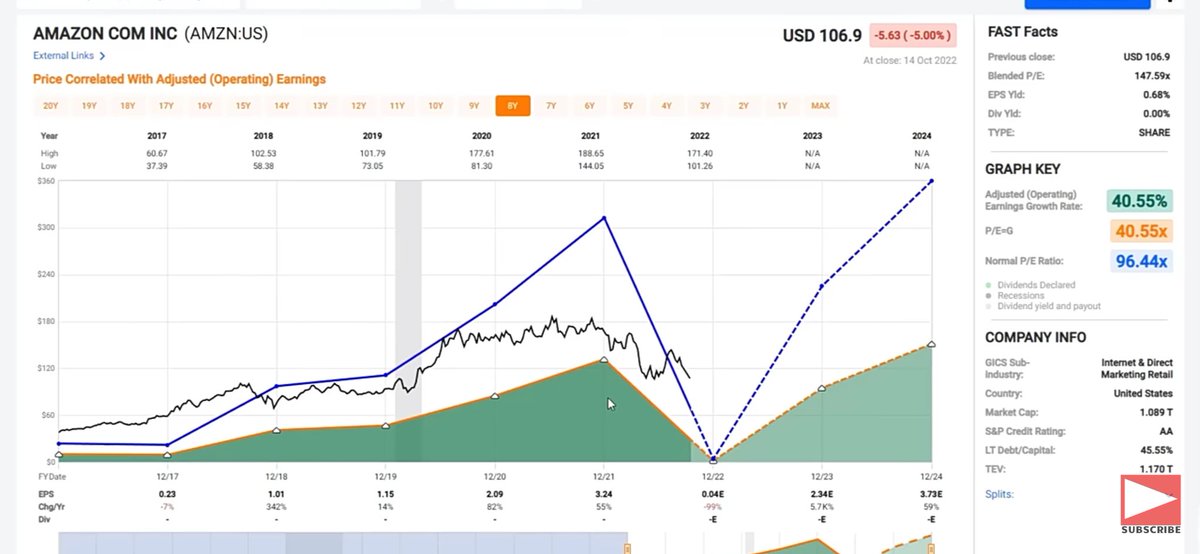Viewport: 1200px width, 554px height.
Task: Click the EPS Yld value 0.68%
Action: tap(1155, 94)
